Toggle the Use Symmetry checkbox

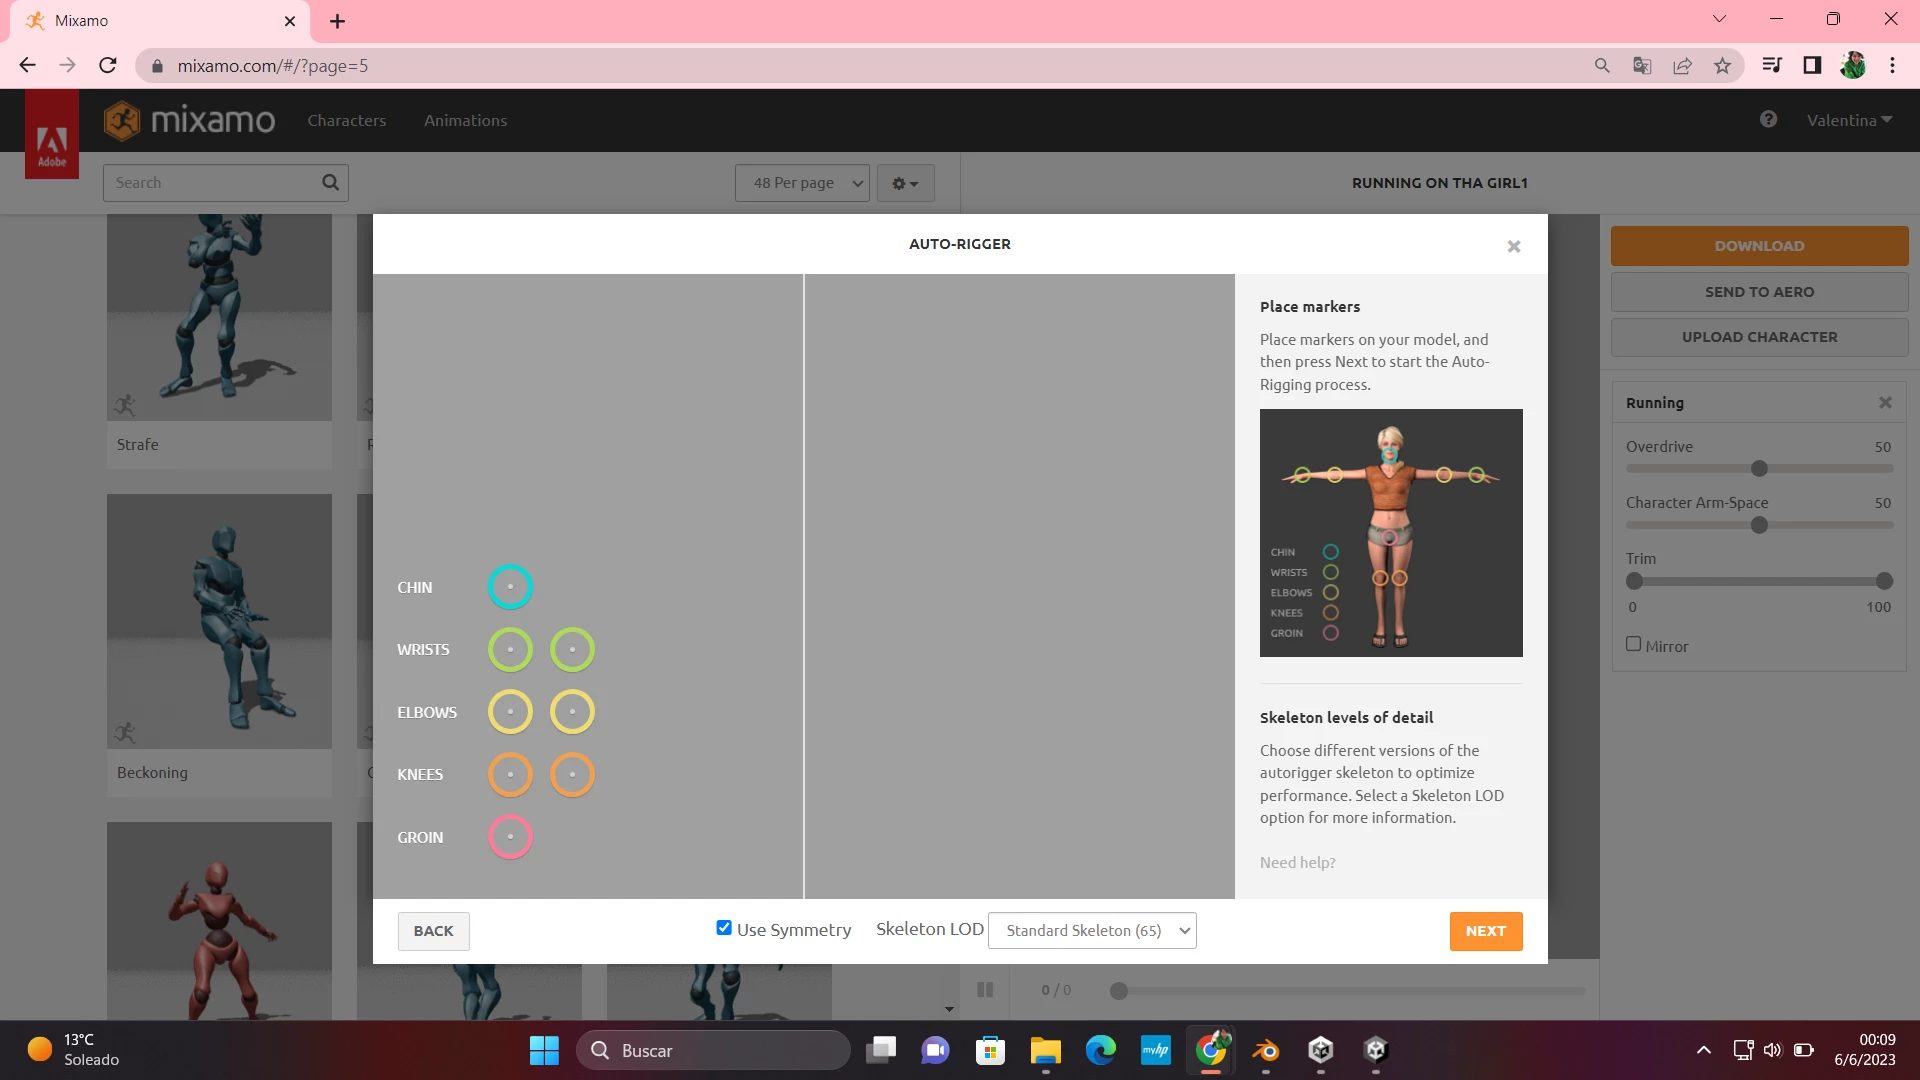pyautogui.click(x=724, y=928)
